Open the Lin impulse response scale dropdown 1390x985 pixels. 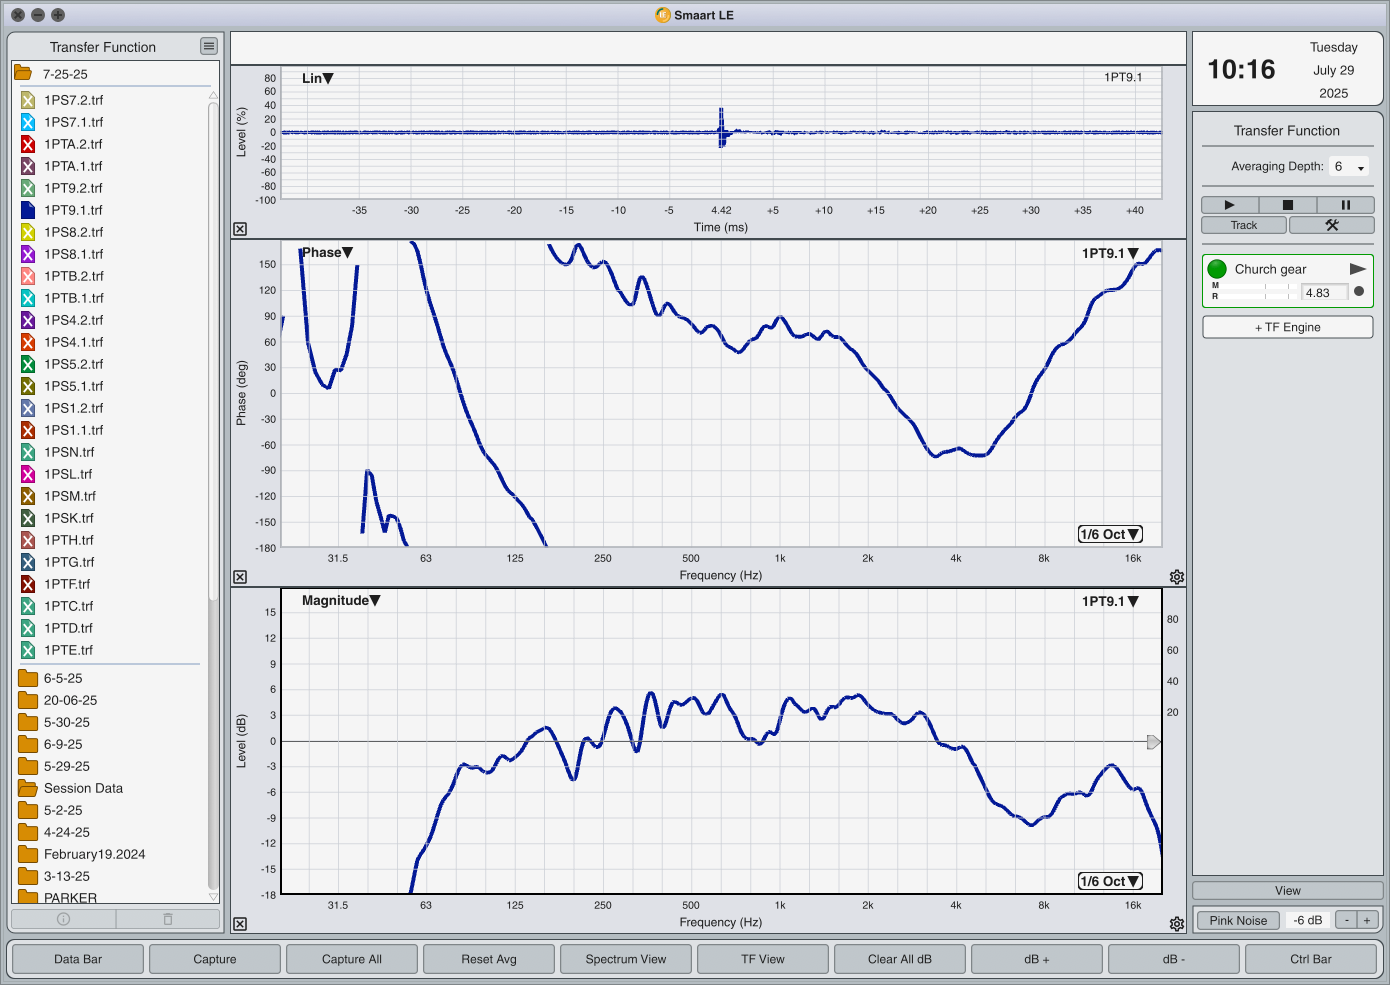(318, 78)
